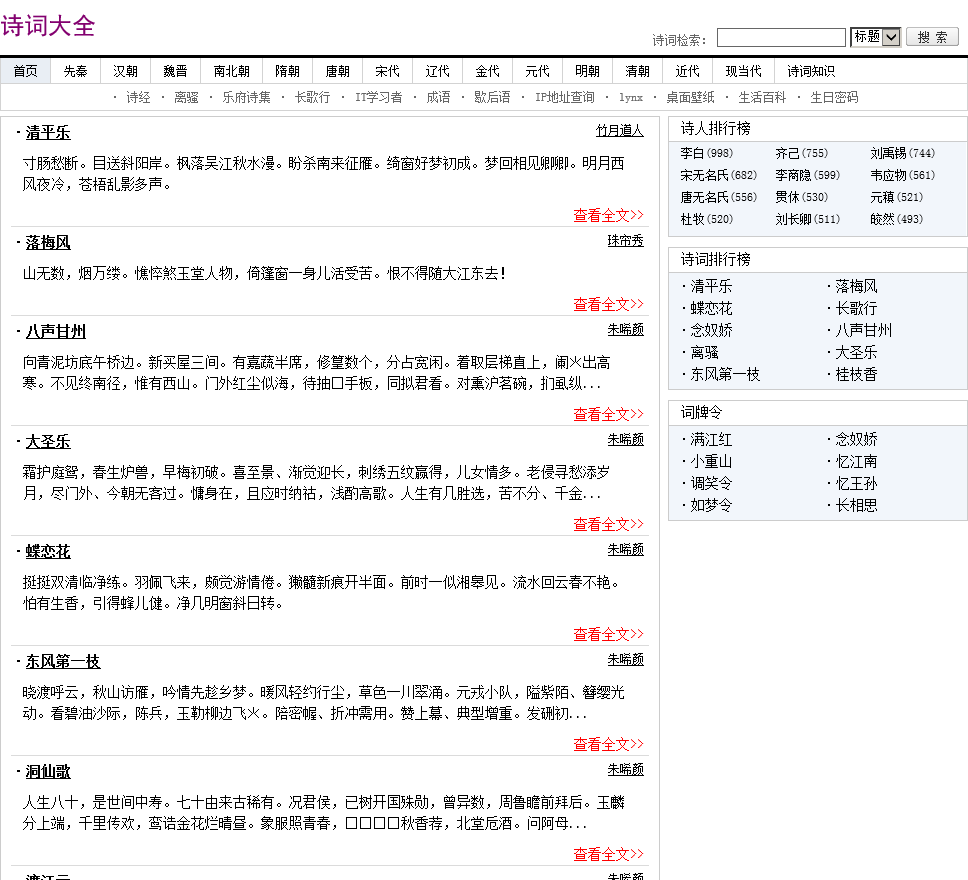This screenshot has height=880, width=968.
Task: Select the 宋代 navigation tab
Action: coord(388,71)
